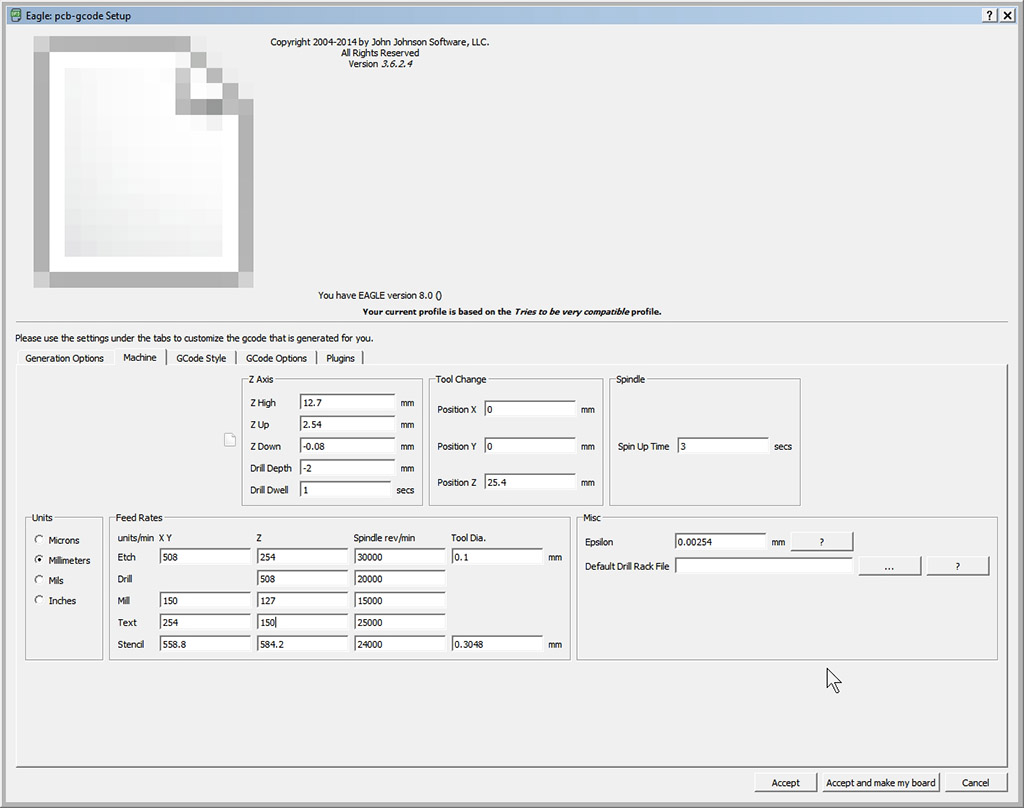This screenshot has height=808, width=1024.
Task: Select the Mils units option
Action: (39, 580)
